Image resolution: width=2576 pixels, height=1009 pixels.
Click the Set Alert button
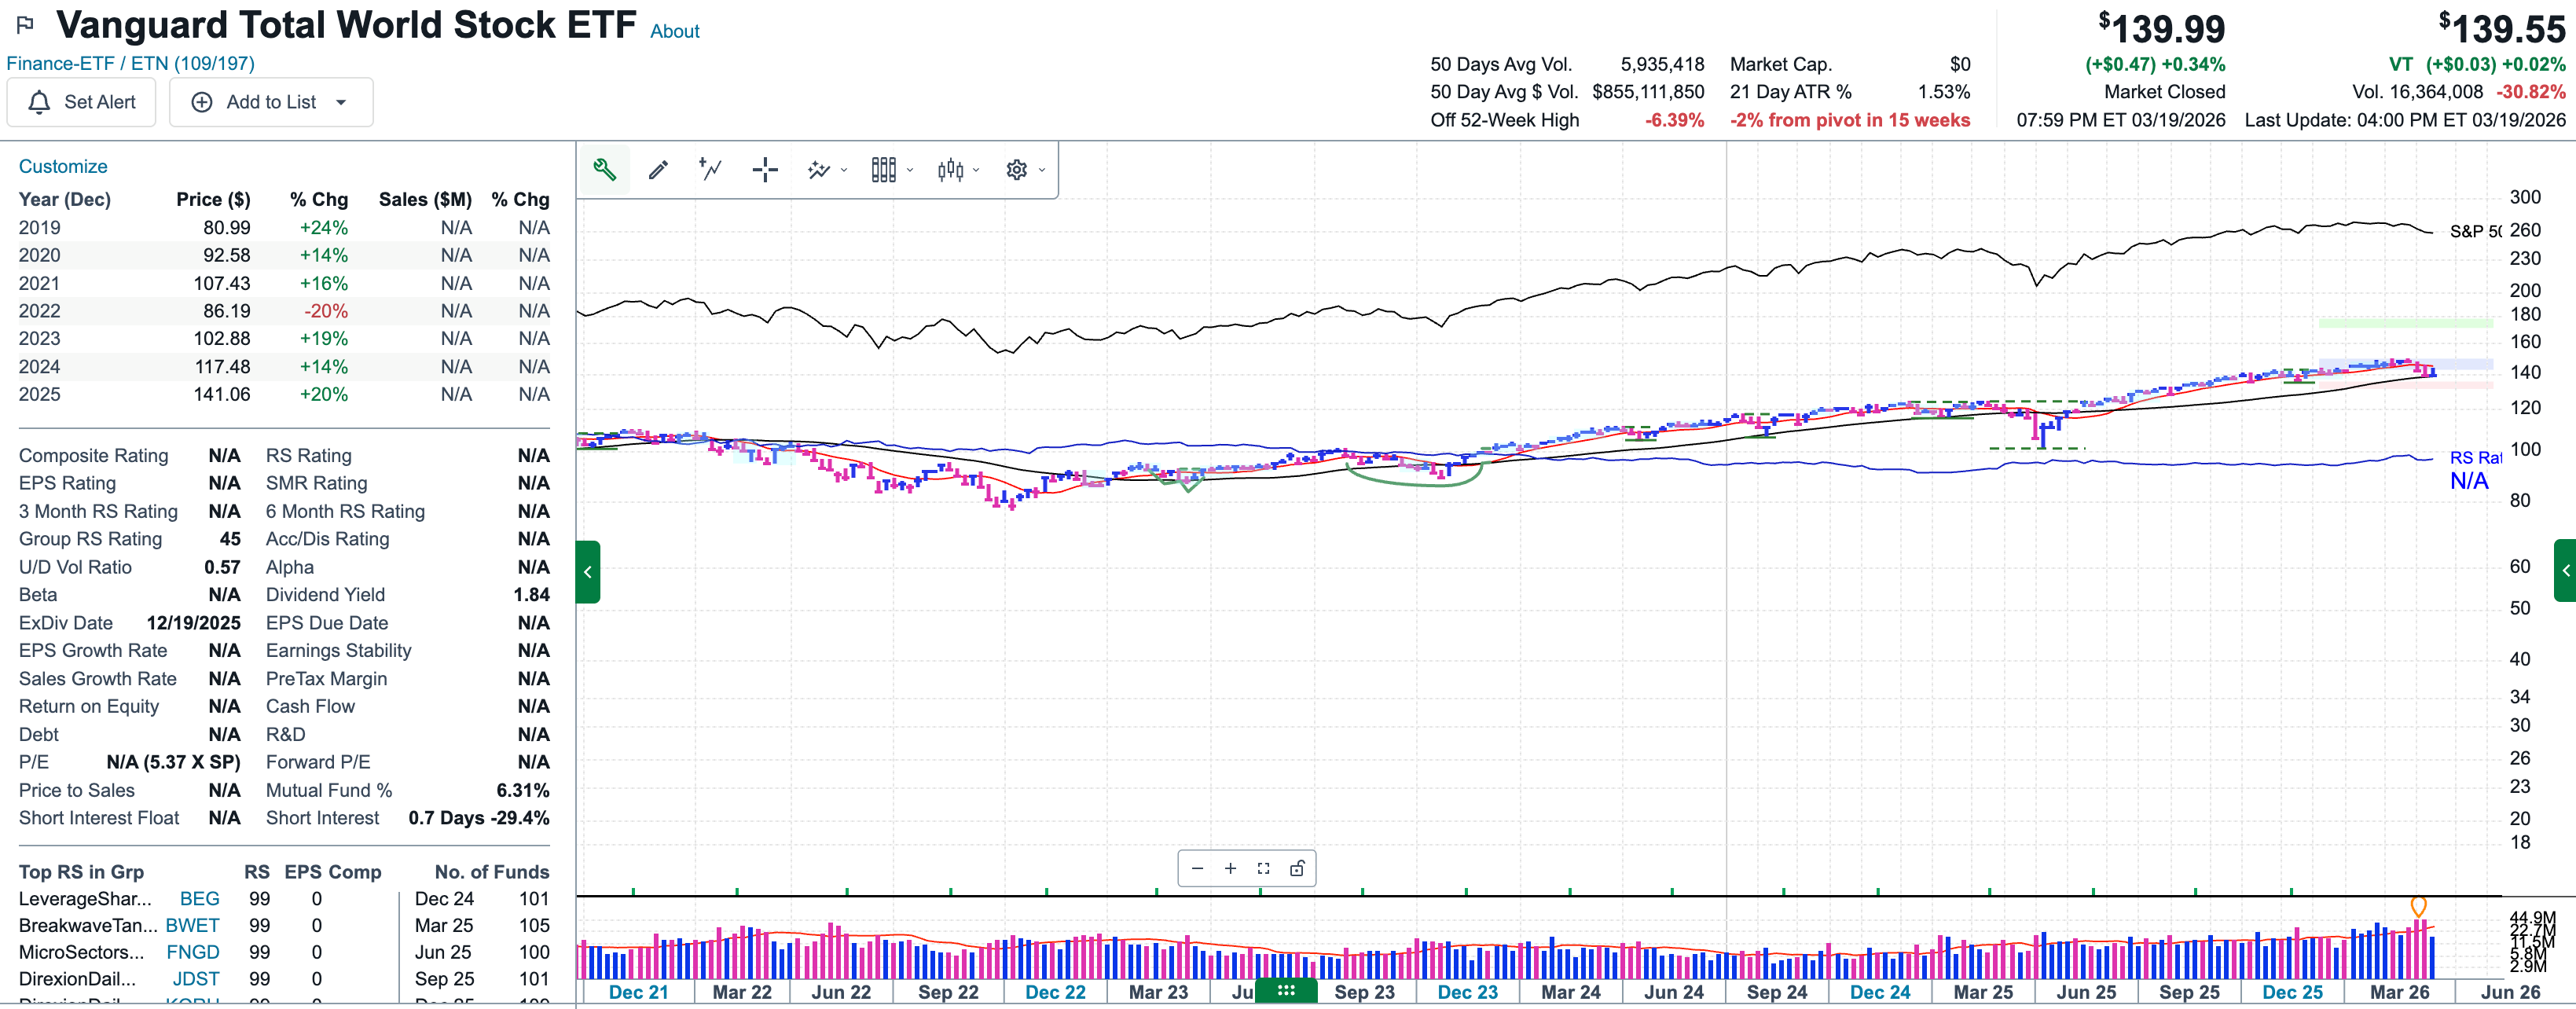click(x=82, y=102)
